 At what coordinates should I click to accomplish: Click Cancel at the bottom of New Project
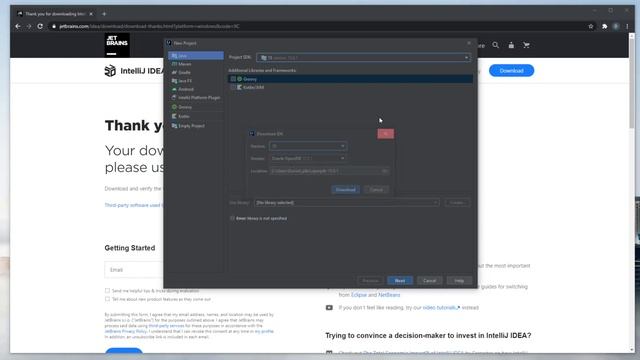[430, 280]
